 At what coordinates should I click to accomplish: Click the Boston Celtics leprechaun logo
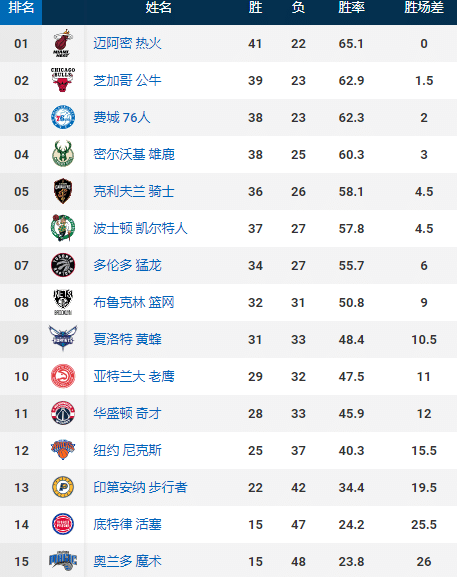point(63,228)
